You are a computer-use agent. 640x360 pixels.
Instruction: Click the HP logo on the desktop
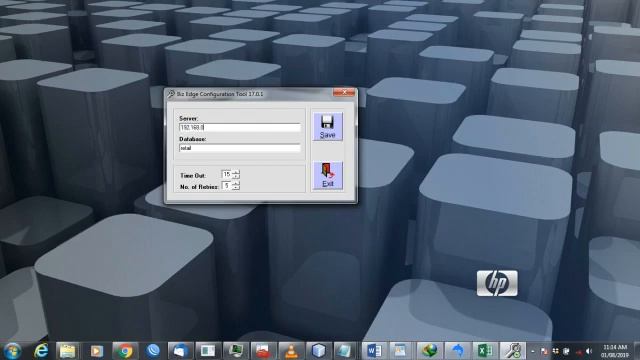click(497, 283)
